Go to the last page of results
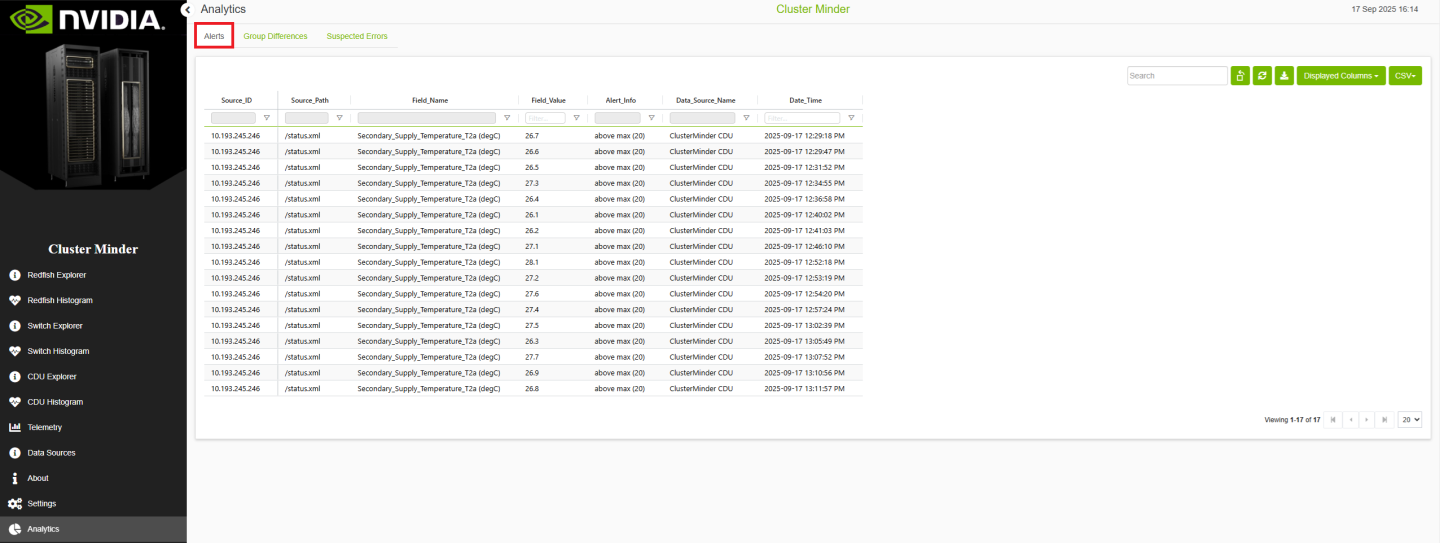 pos(1384,420)
